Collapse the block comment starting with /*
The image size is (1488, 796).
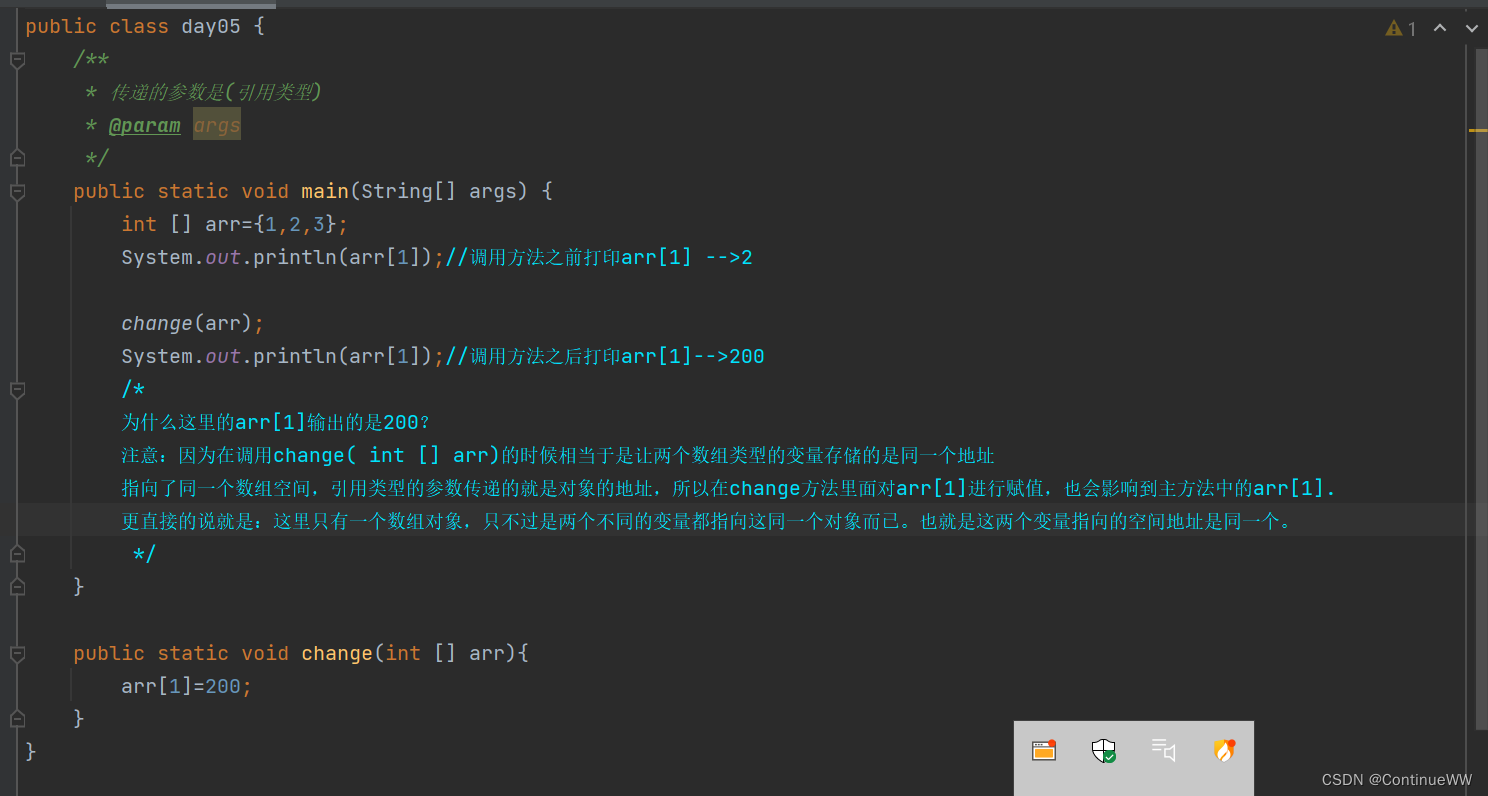pyautogui.click(x=17, y=389)
